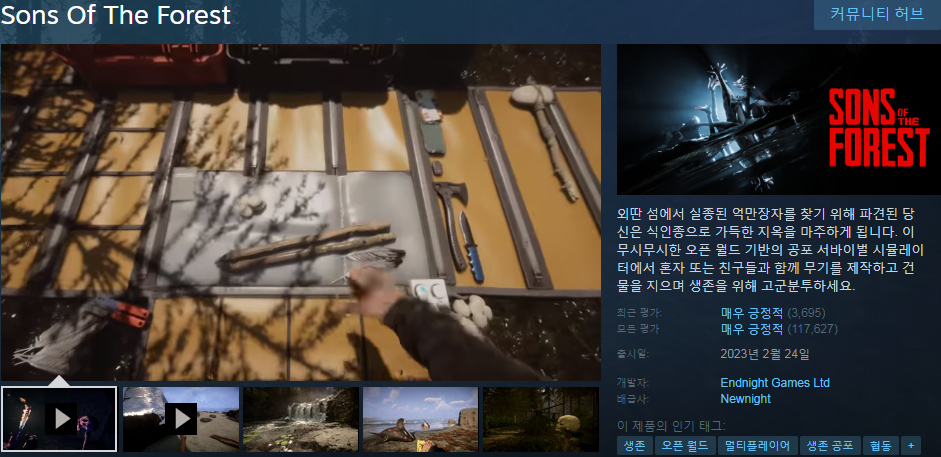The image size is (941, 457).
Task: Play the second beach video thumbnail
Action: [x=181, y=419]
